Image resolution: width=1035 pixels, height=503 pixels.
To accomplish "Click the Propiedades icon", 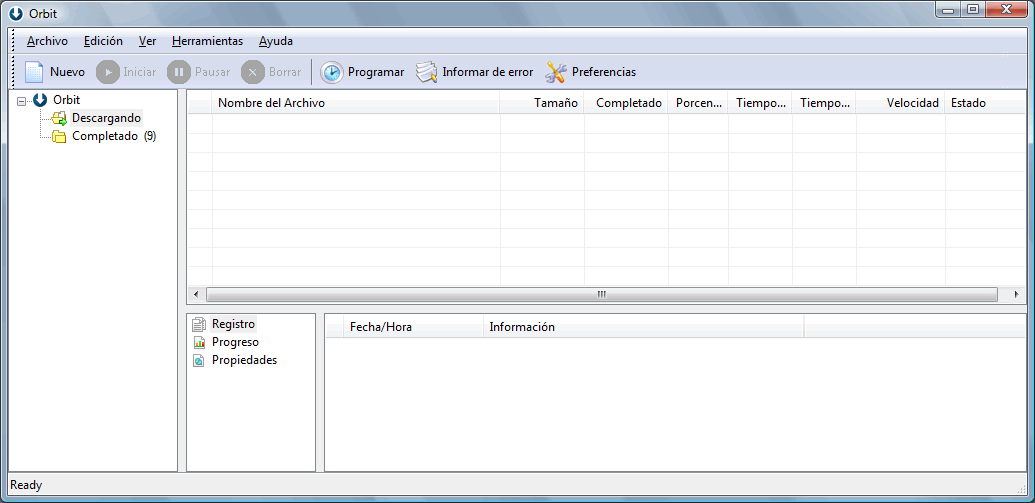I will 199,360.
